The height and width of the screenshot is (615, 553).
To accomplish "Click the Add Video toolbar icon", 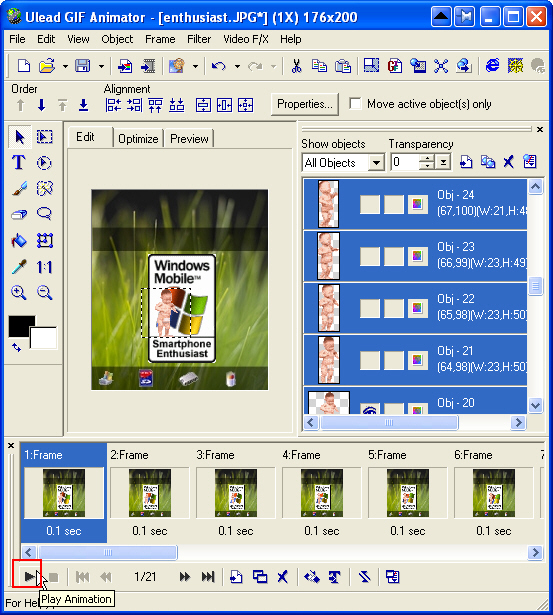I will tap(148, 66).
